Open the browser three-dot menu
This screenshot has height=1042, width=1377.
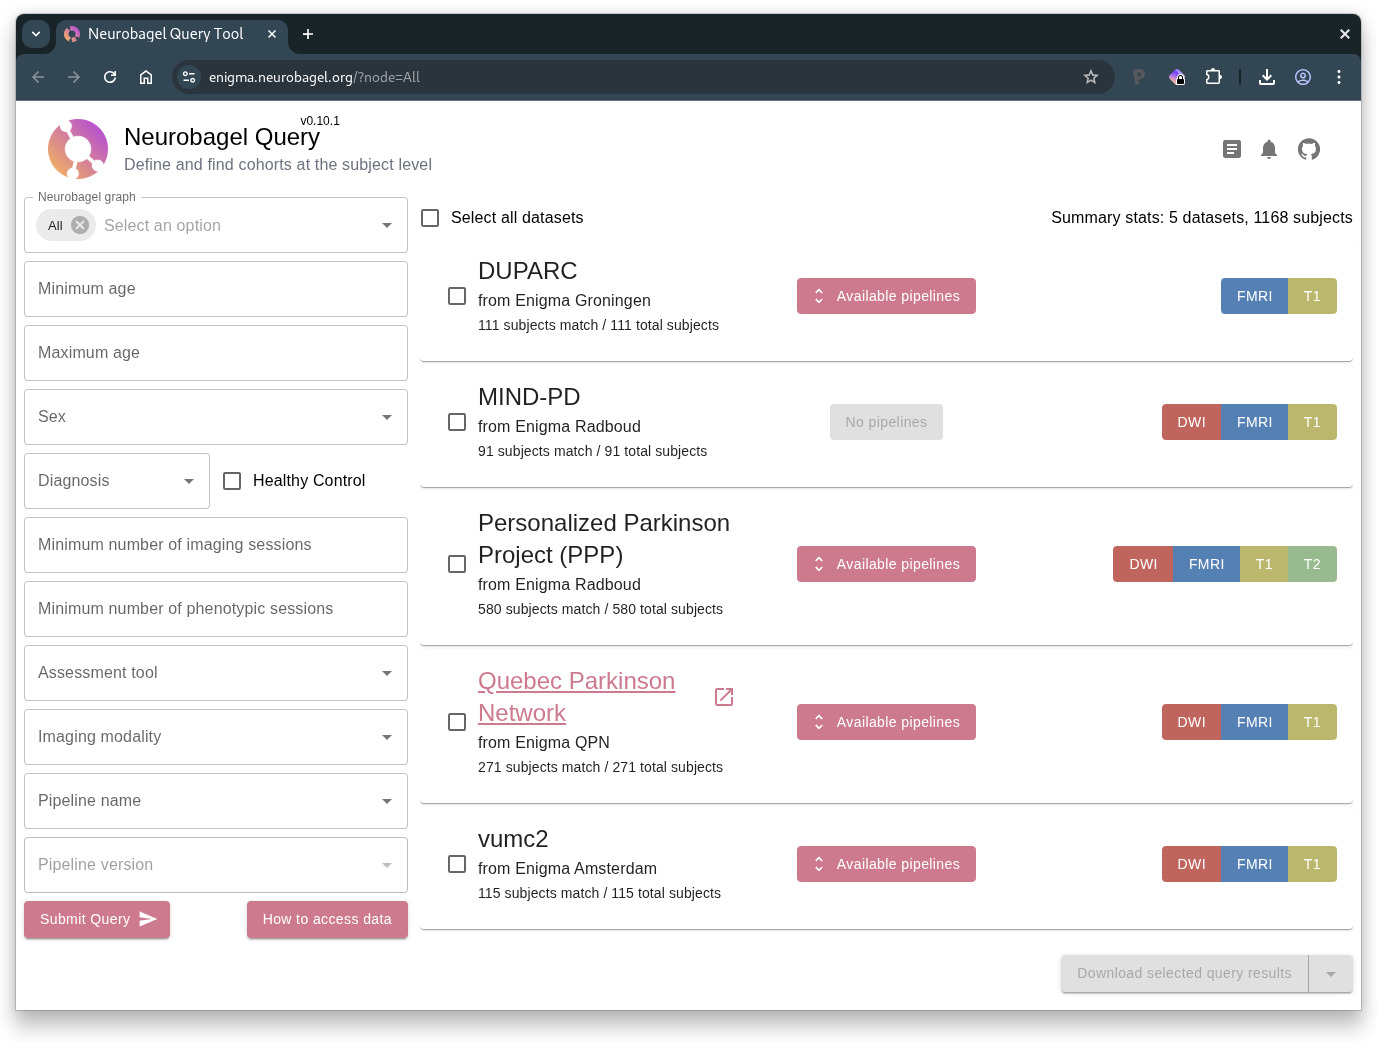[1339, 77]
